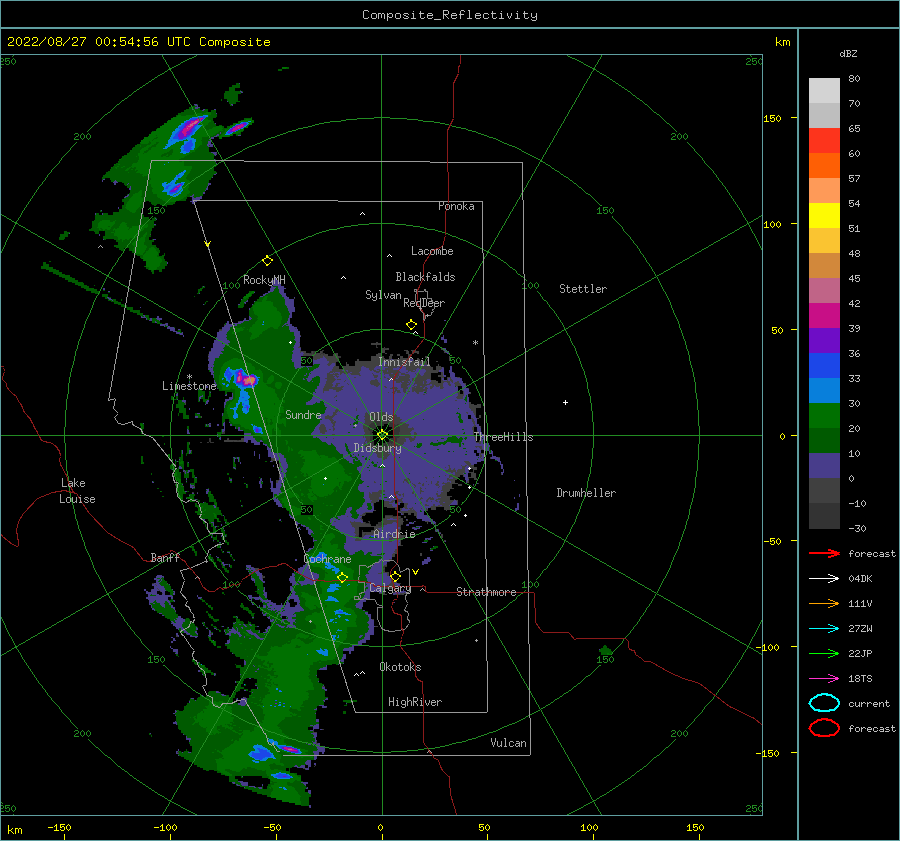The image size is (900, 841).
Task: Click the white 04DK arrow icon
Action: pyautogui.click(x=824, y=578)
